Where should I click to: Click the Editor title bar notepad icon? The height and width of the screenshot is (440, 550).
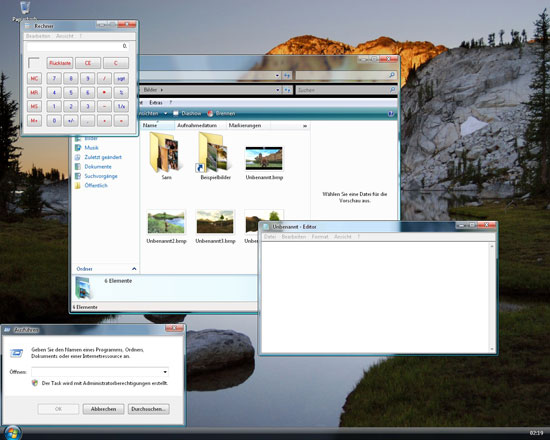tap(266, 227)
